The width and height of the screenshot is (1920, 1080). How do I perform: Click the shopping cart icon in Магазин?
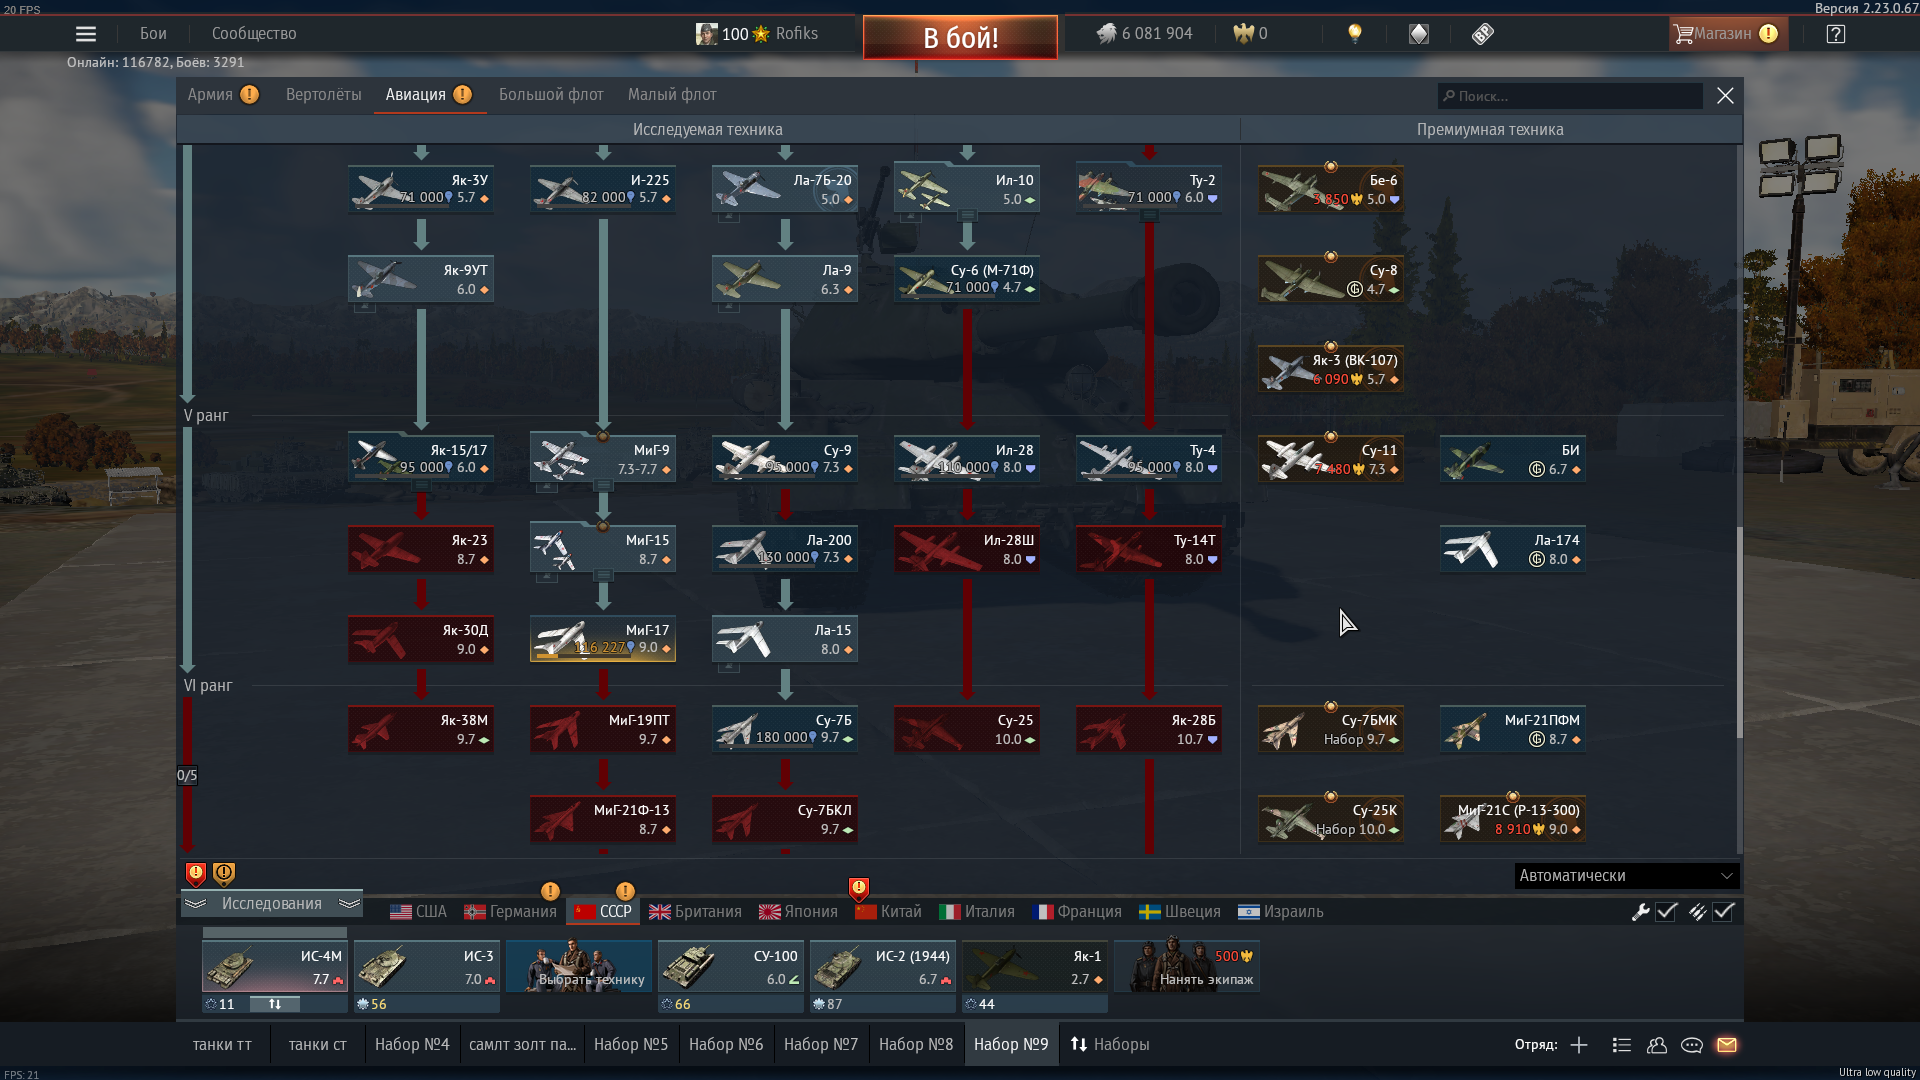coord(1683,34)
